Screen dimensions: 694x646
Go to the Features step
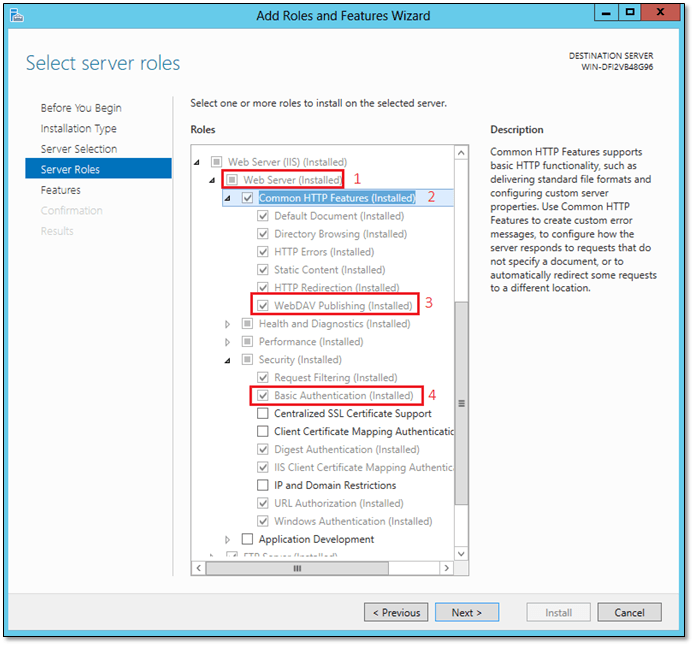pyautogui.click(x=61, y=190)
